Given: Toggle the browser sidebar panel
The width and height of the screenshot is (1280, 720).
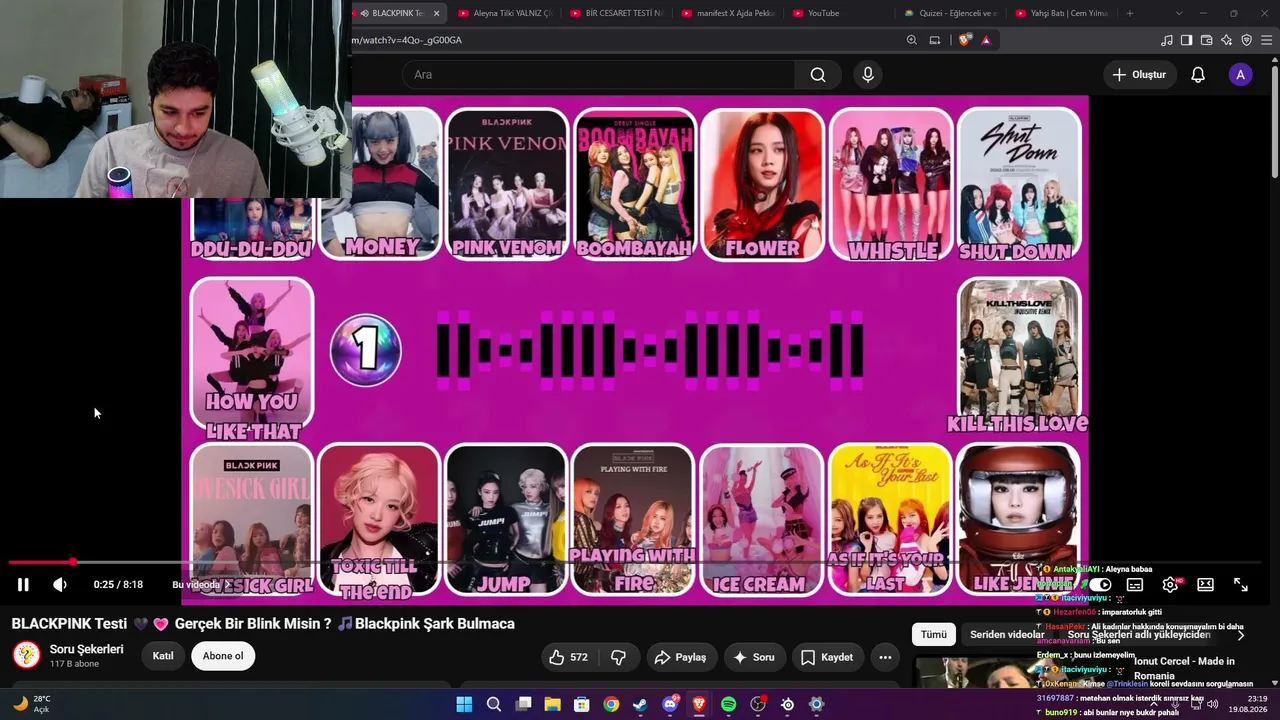Looking at the screenshot, I should (x=1186, y=40).
